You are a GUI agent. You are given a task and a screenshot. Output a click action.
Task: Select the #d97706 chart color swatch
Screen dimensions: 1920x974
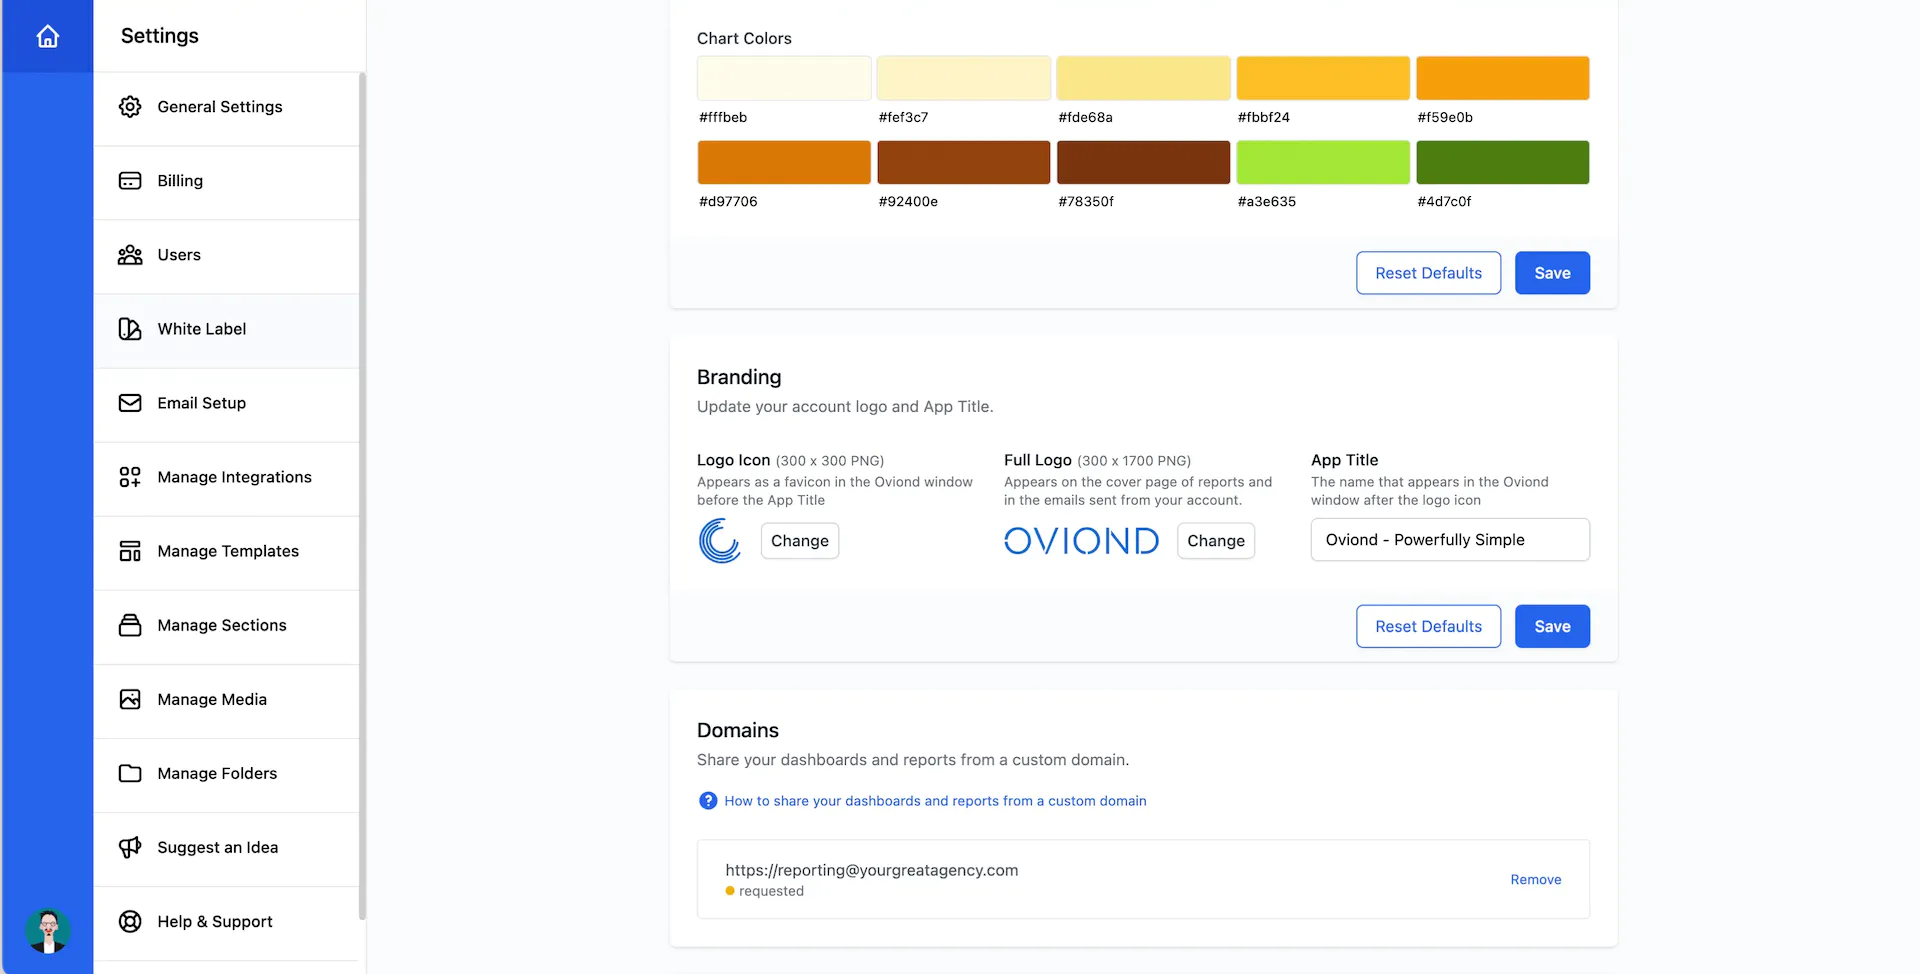(x=784, y=162)
